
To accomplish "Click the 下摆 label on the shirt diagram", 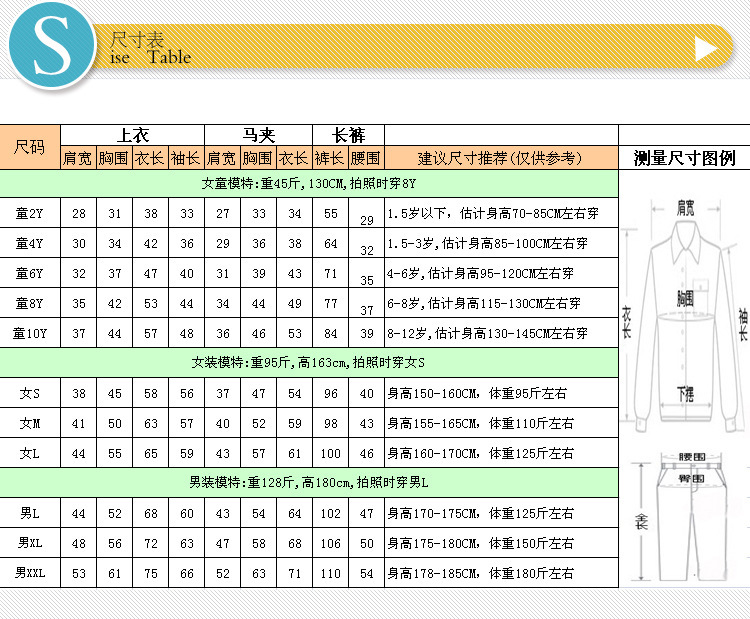I will 685,393.
